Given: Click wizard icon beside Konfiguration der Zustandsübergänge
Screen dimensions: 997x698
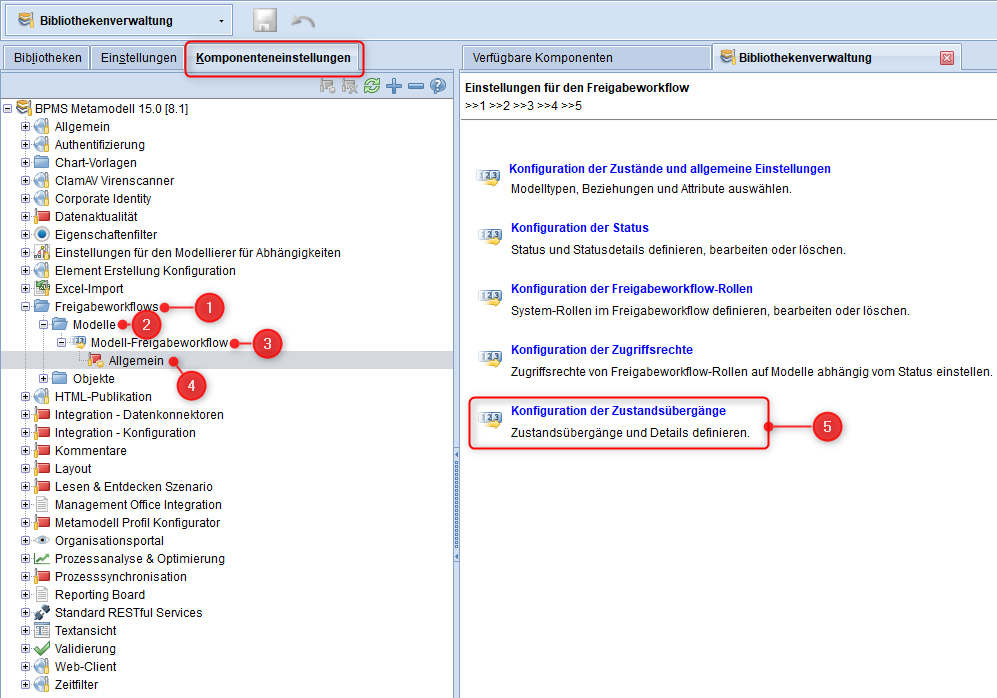Looking at the screenshot, I should [490, 420].
